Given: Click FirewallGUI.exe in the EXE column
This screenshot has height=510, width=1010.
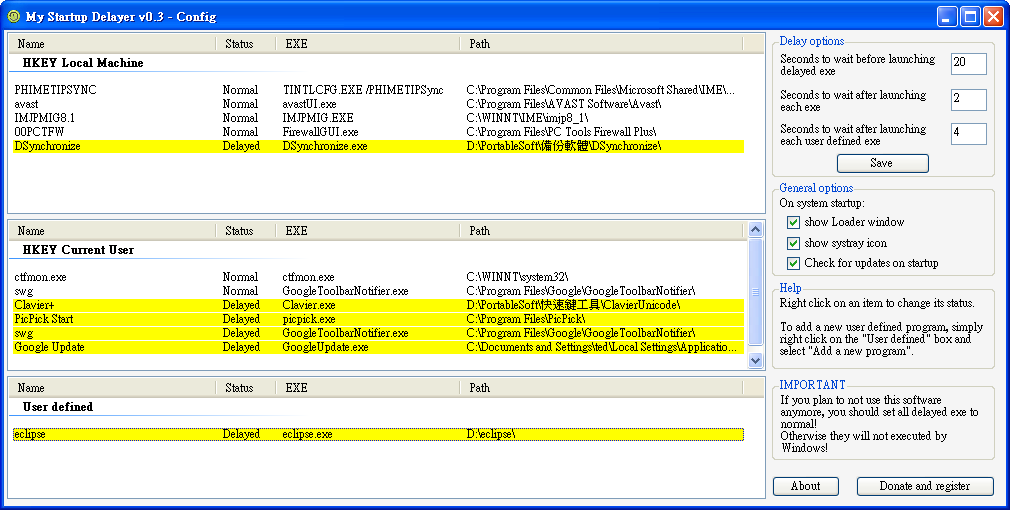Looking at the screenshot, I should pyautogui.click(x=320, y=133).
